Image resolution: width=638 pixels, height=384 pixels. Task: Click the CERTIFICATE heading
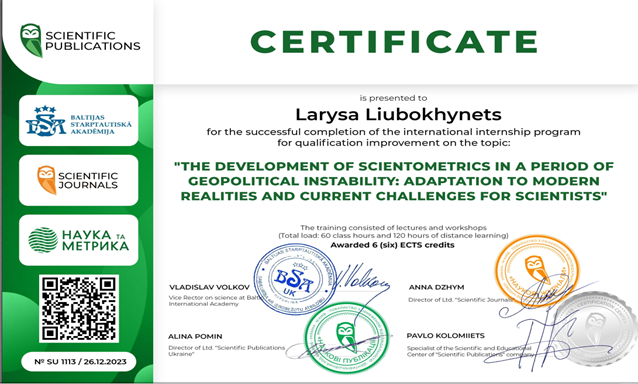click(x=394, y=41)
